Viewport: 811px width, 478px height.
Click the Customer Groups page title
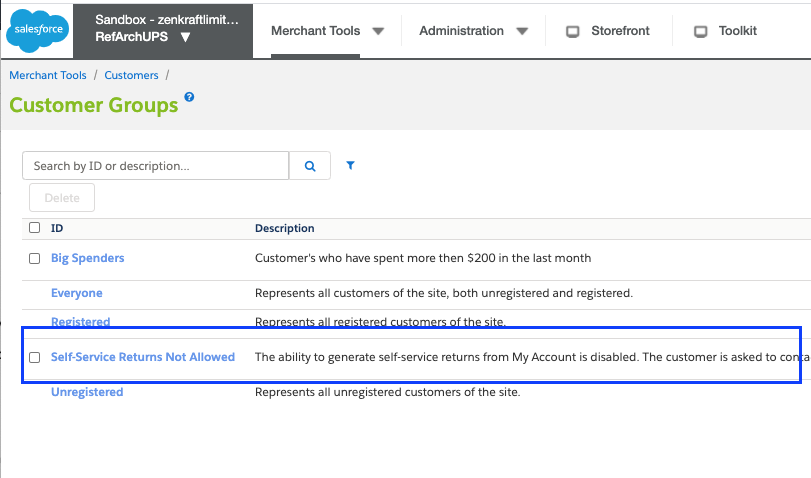(94, 105)
